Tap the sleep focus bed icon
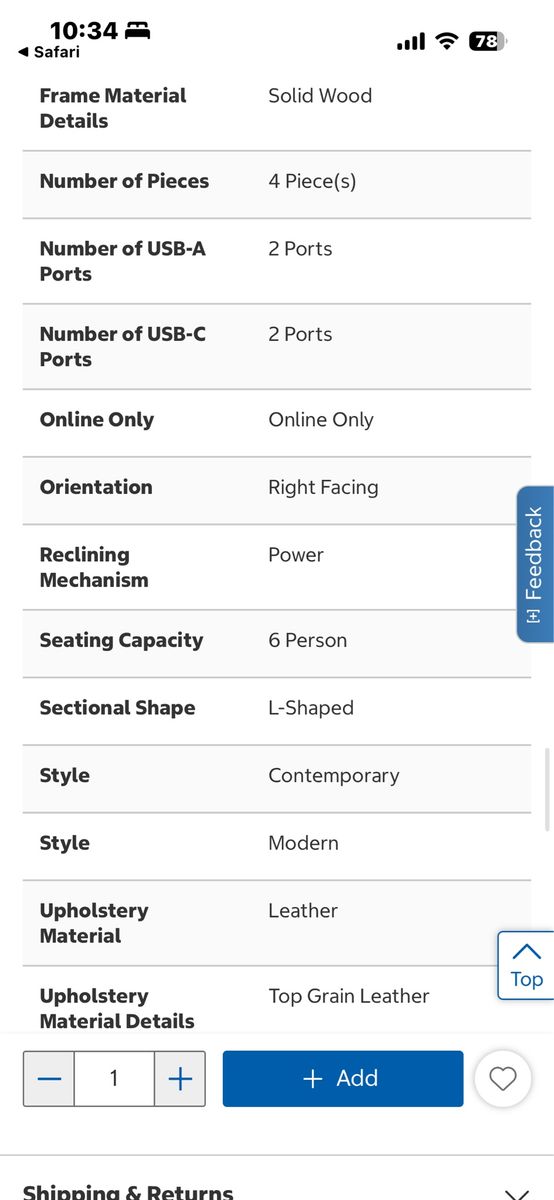Screen dimensions: 554x1200 pos(138,30)
